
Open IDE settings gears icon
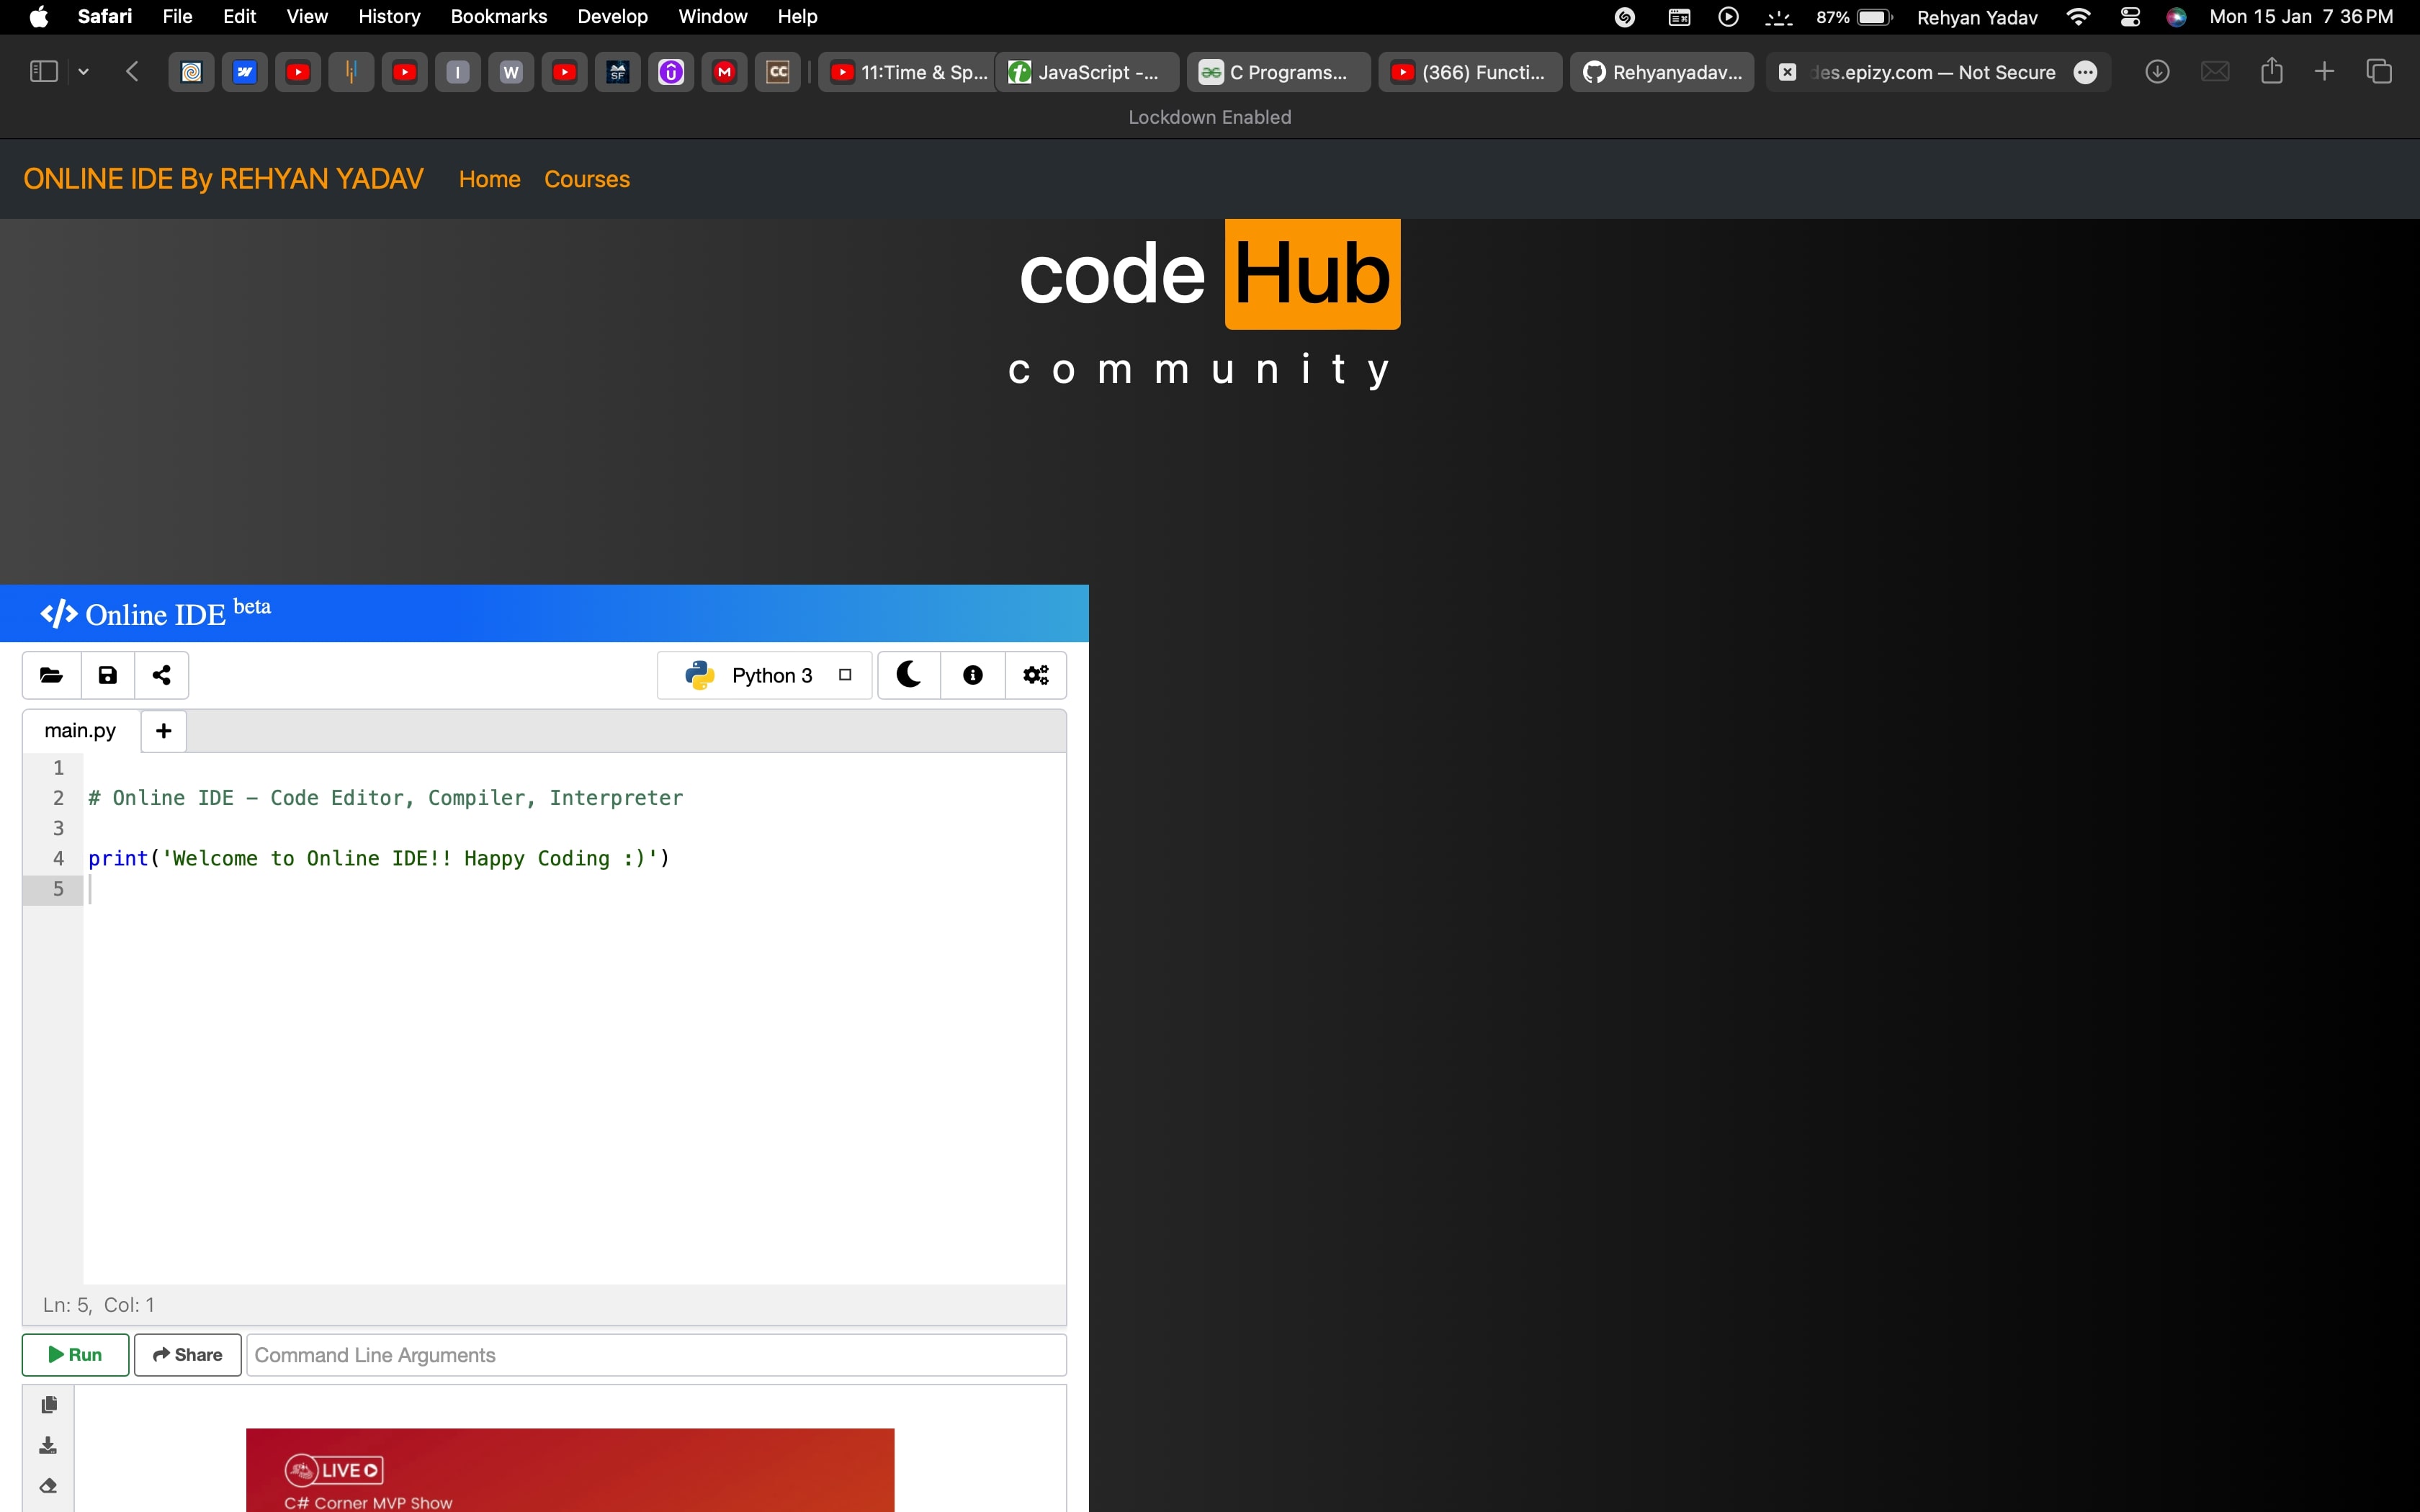tap(1035, 675)
